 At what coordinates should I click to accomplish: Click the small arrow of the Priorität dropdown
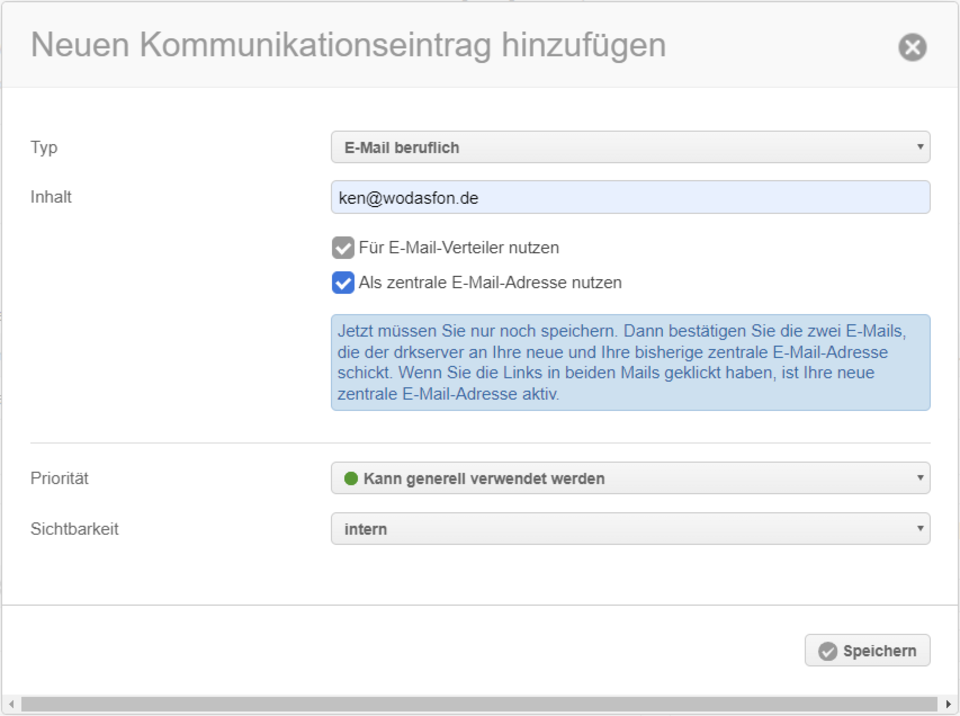click(x=920, y=478)
